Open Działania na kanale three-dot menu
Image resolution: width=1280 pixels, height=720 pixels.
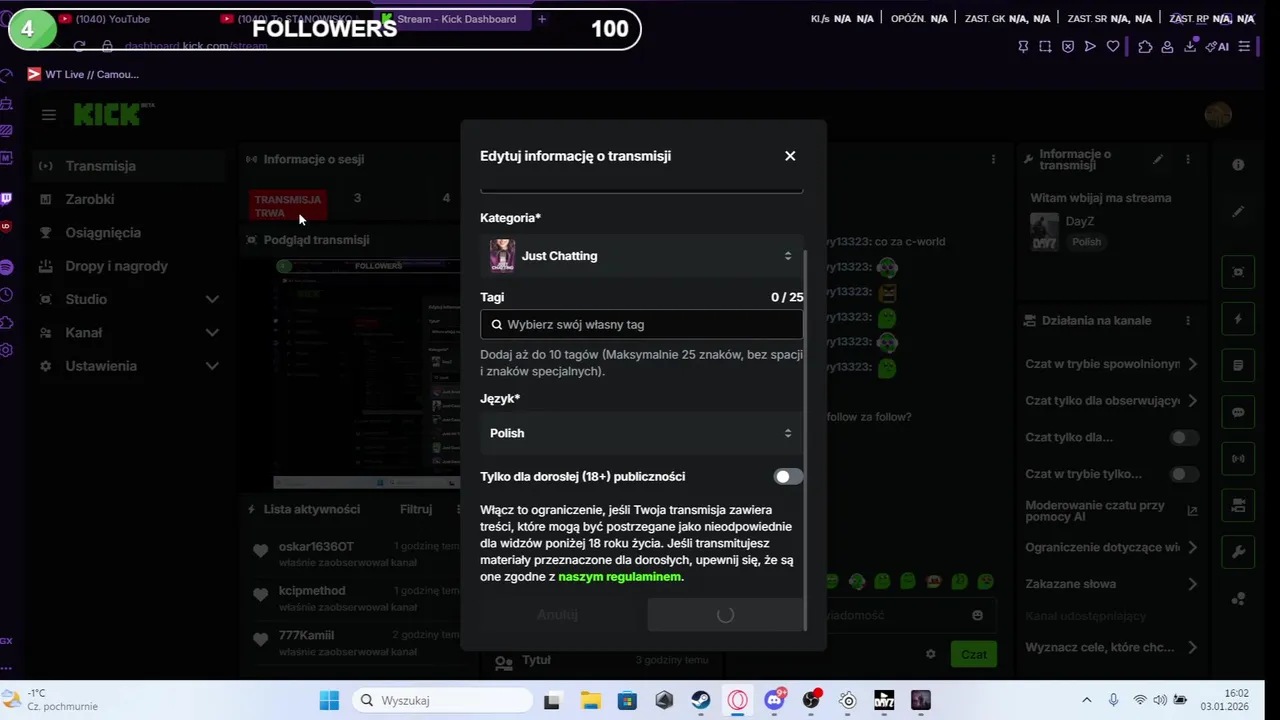point(1188,321)
